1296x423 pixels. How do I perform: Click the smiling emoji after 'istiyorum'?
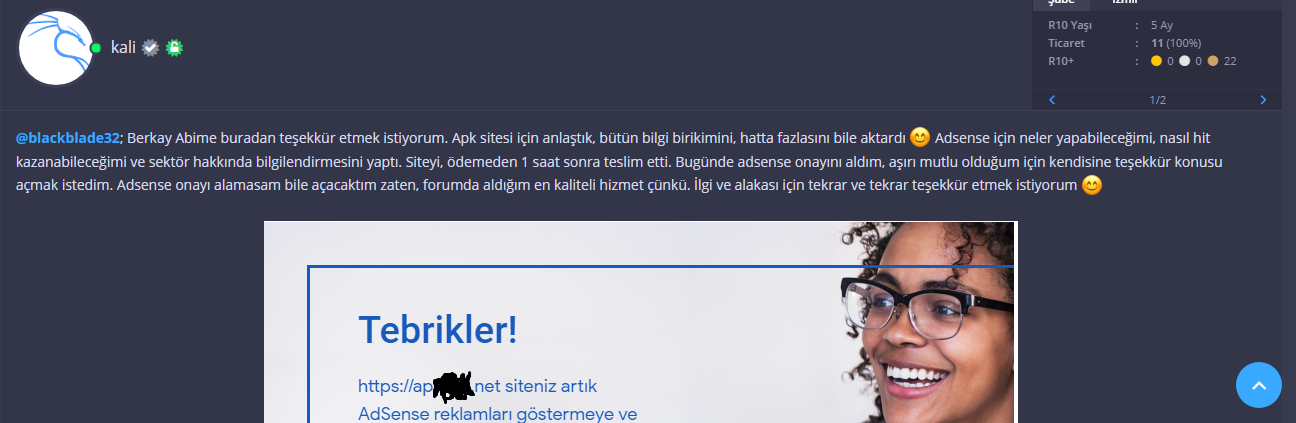pyautogui.click(x=1092, y=185)
